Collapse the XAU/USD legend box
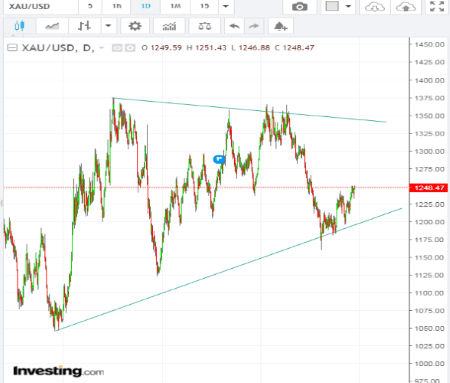This screenshot has width=450, height=383. (x=12, y=48)
